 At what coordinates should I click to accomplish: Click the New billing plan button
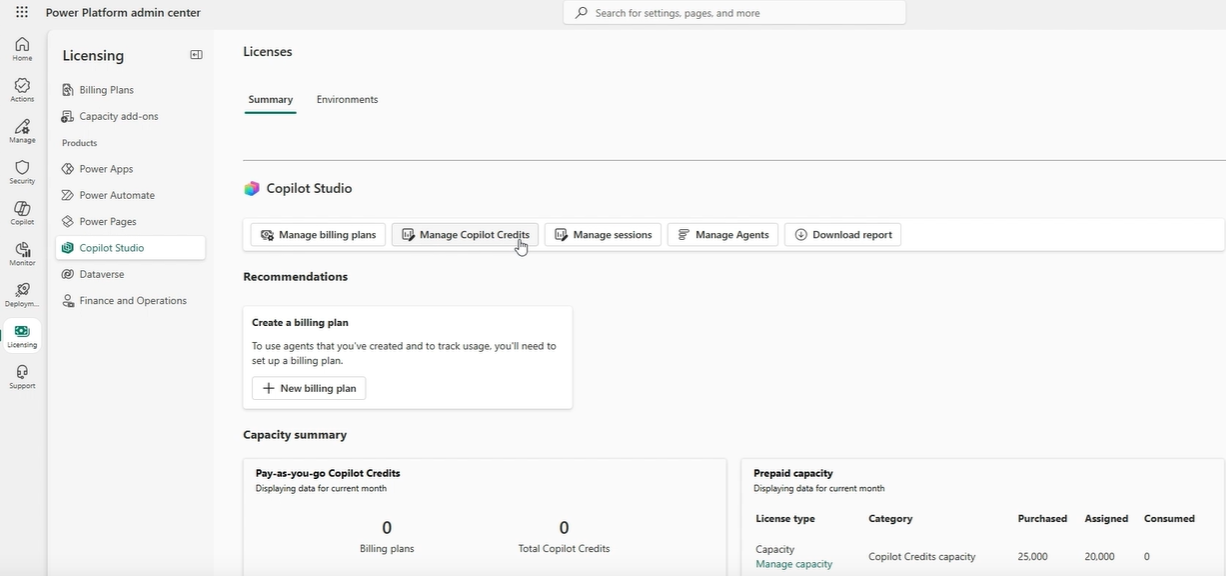click(309, 388)
